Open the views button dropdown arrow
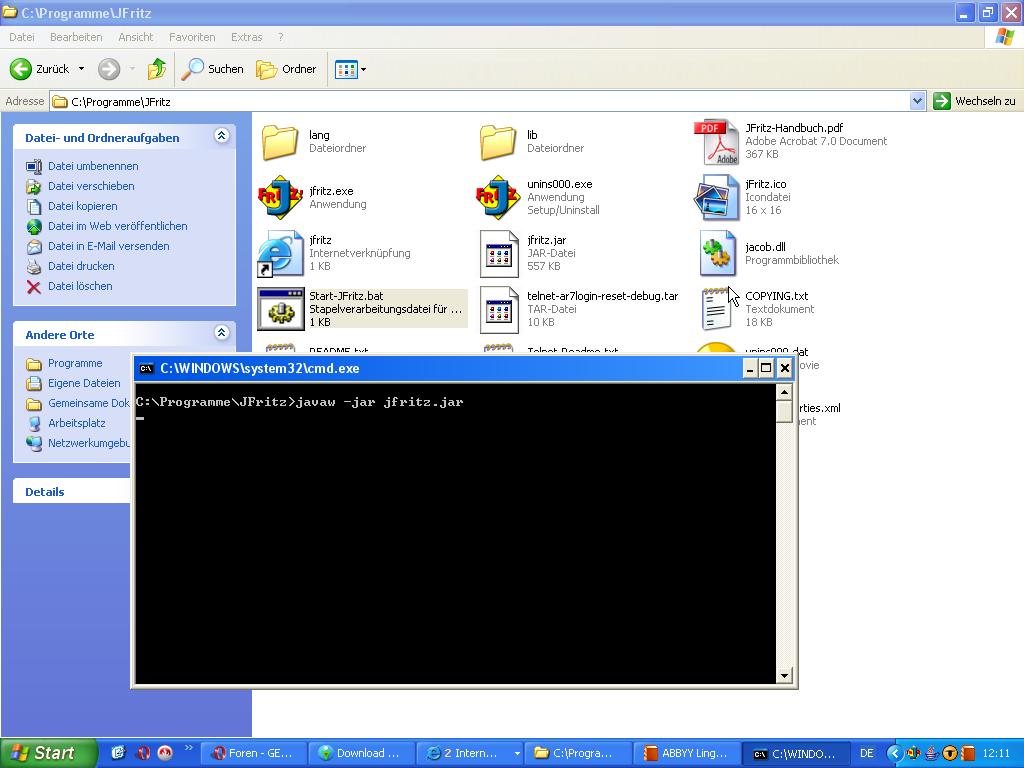 tap(364, 69)
